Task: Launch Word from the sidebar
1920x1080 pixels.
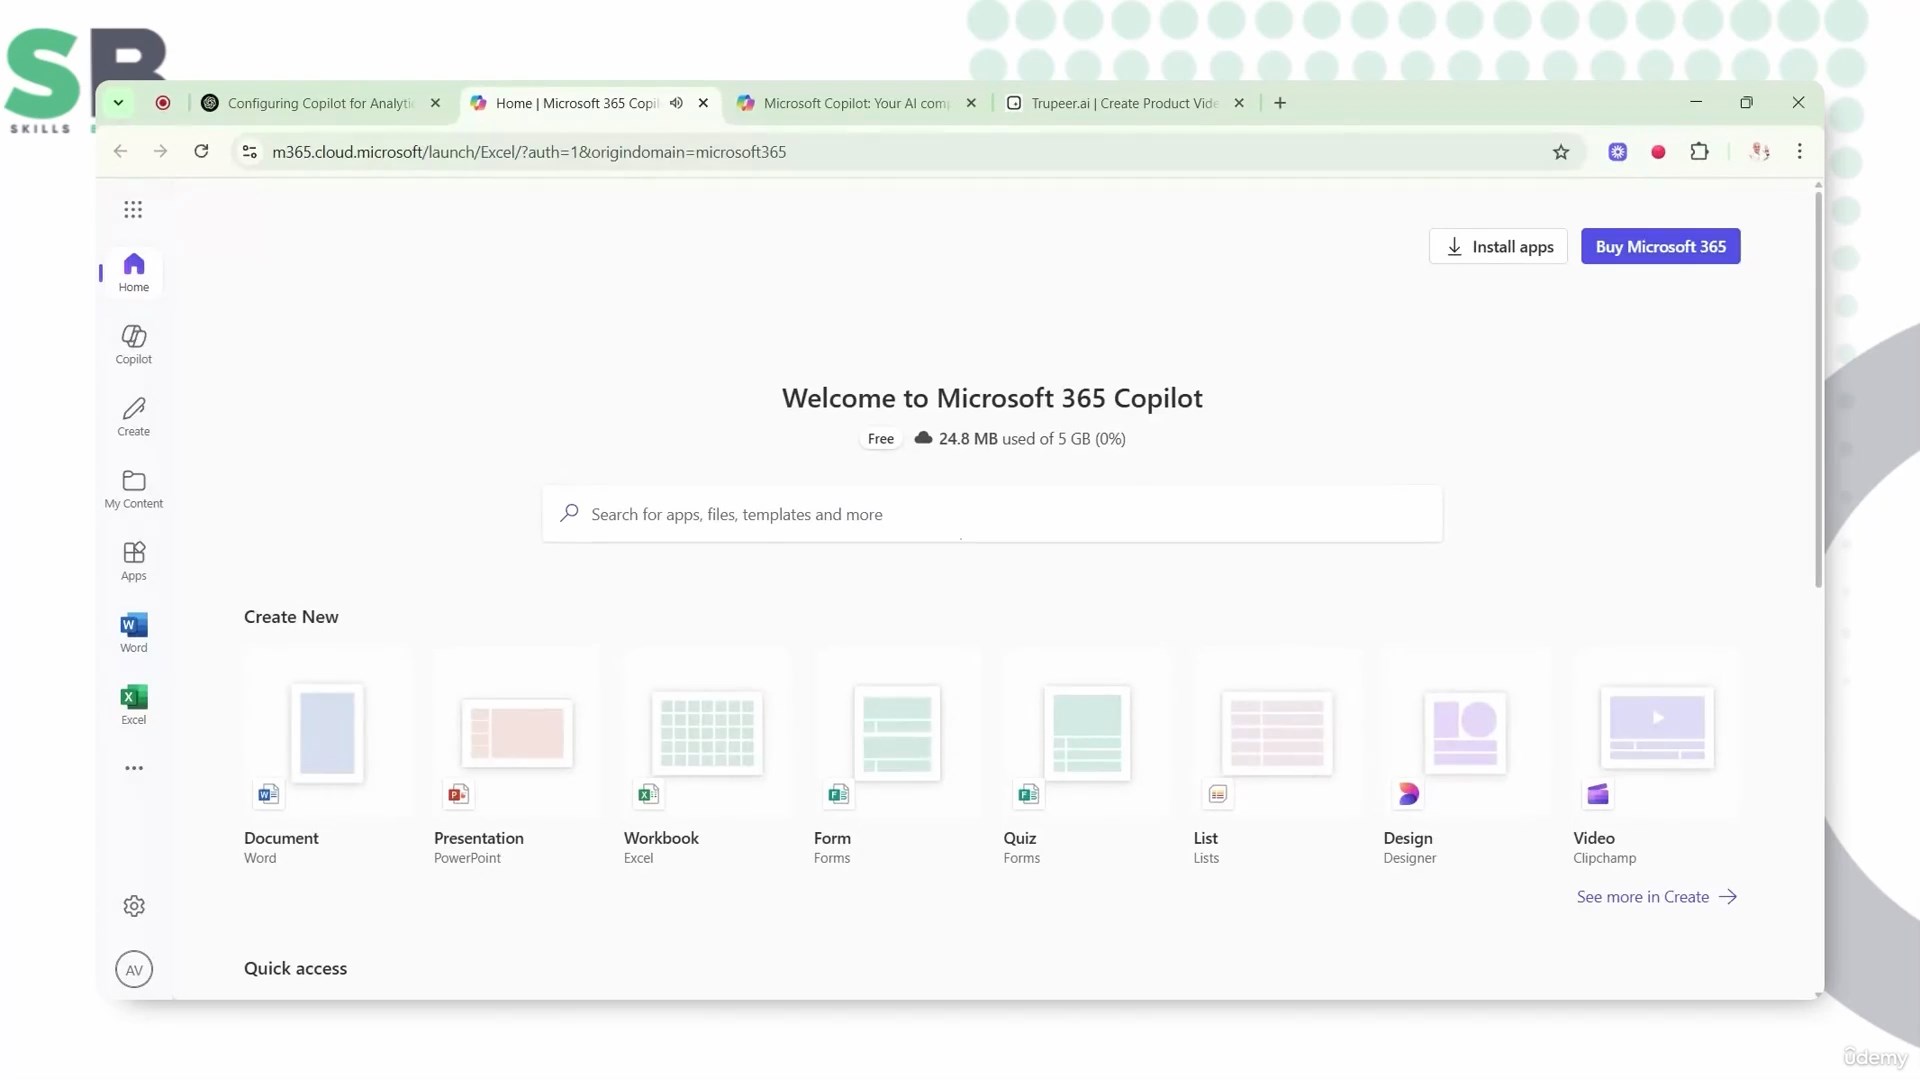Action: tap(133, 632)
